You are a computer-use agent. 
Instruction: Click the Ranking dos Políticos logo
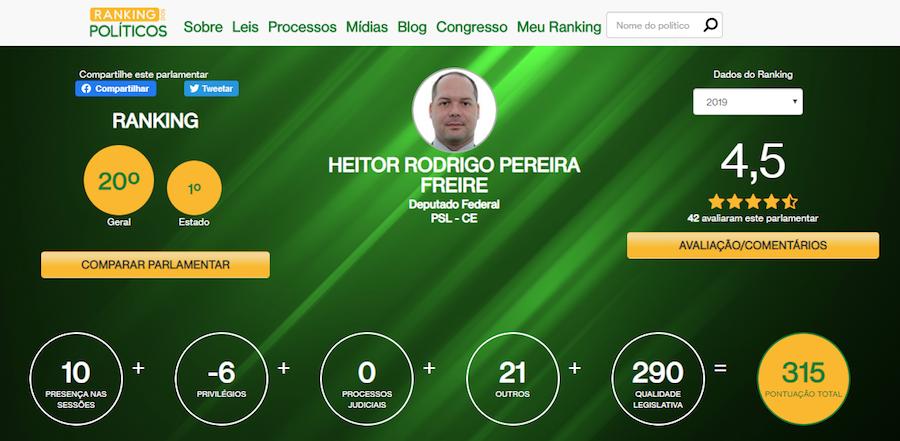[129, 23]
